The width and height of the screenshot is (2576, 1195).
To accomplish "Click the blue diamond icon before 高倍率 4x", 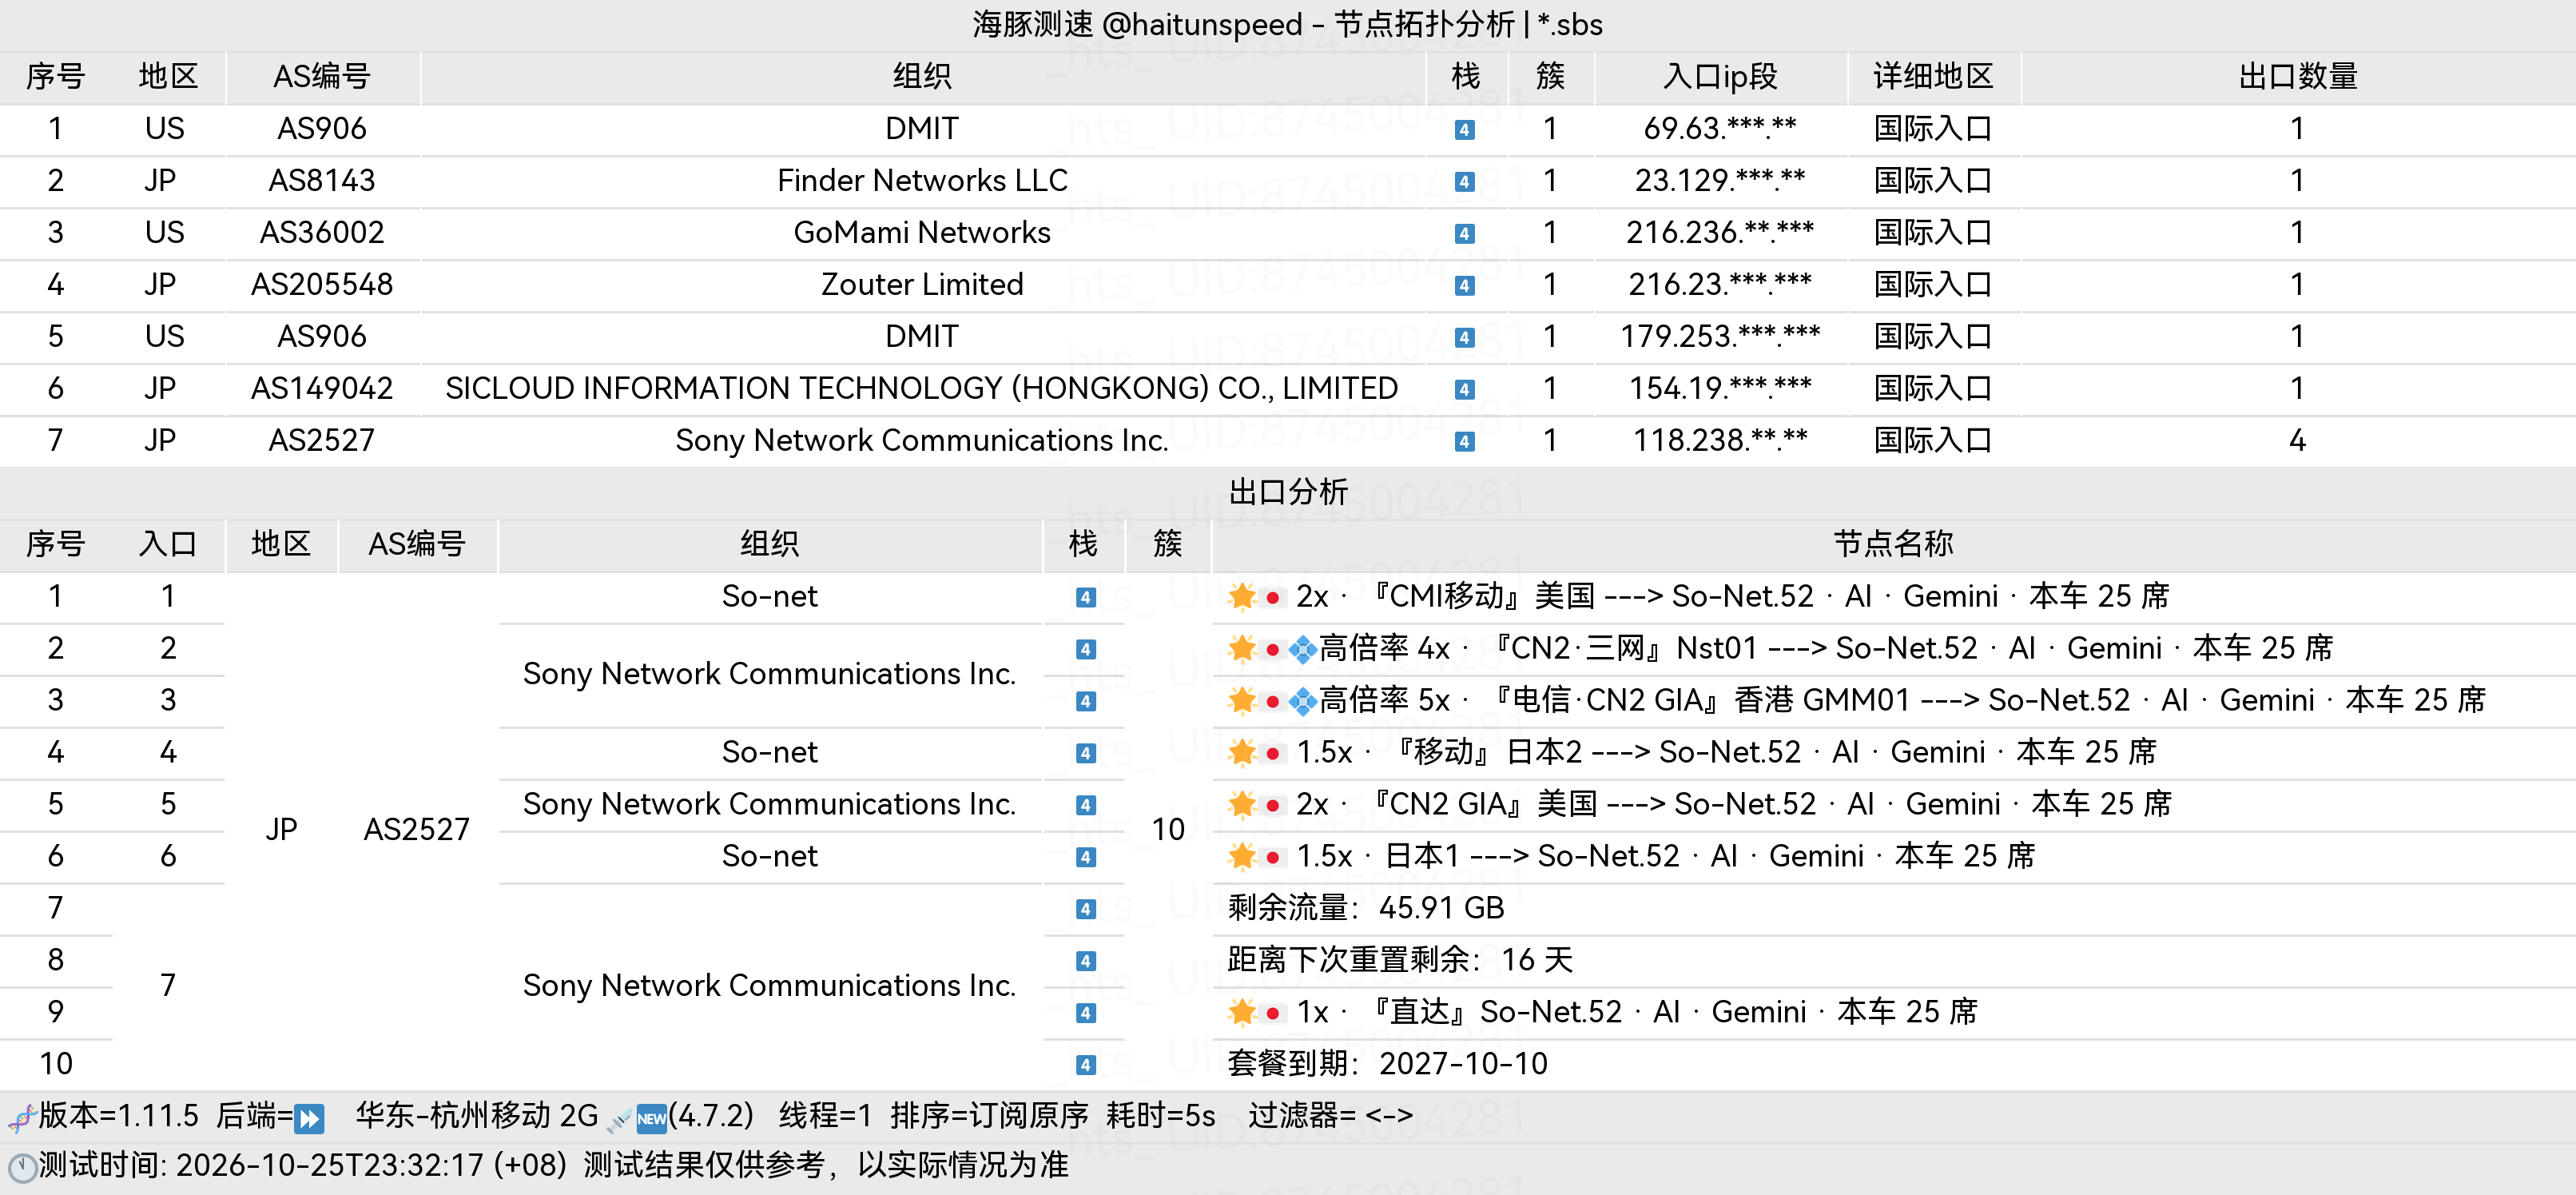I will coord(1302,650).
